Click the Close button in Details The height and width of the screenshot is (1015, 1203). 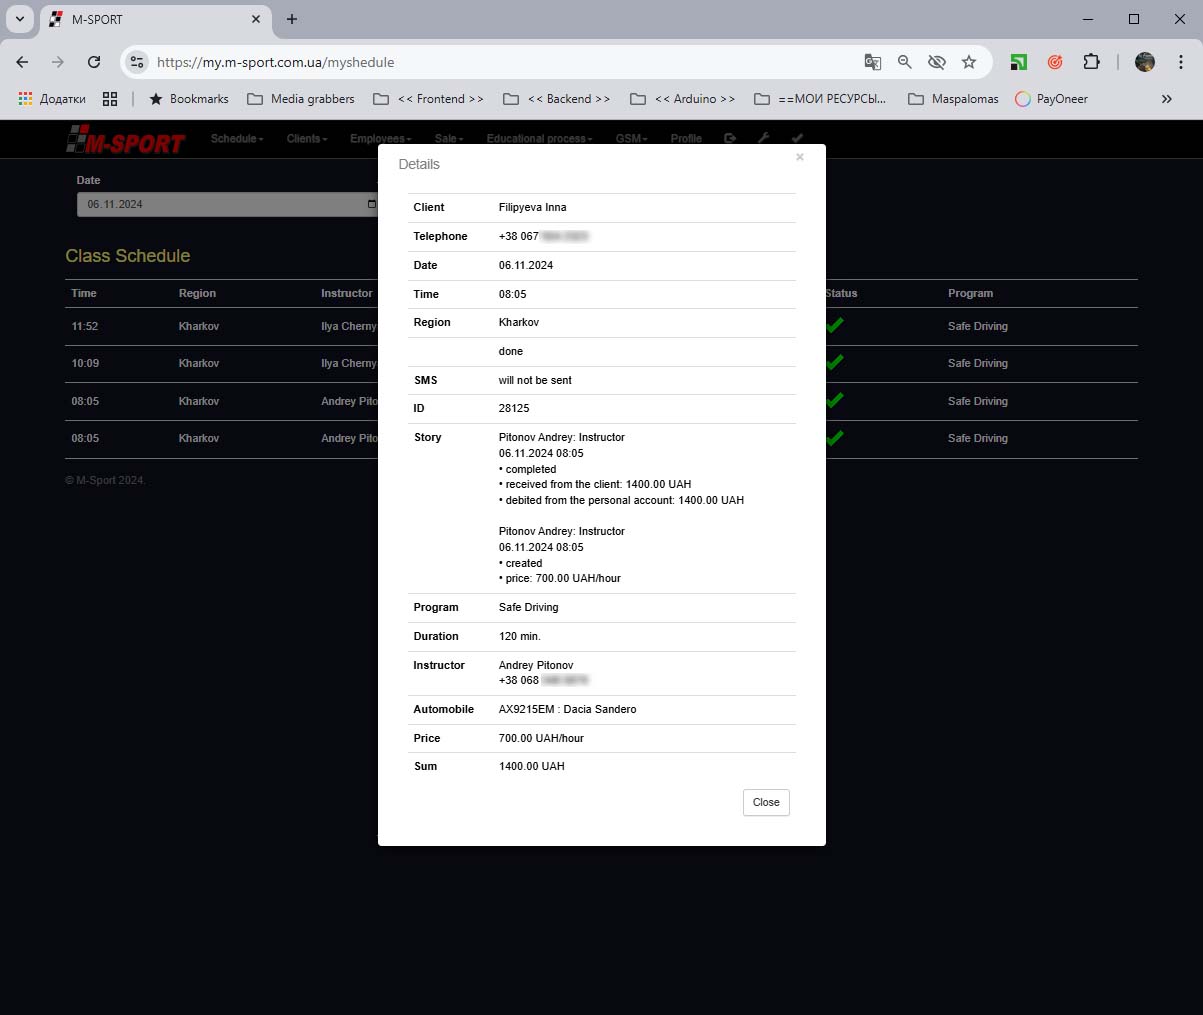[x=765, y=802]
